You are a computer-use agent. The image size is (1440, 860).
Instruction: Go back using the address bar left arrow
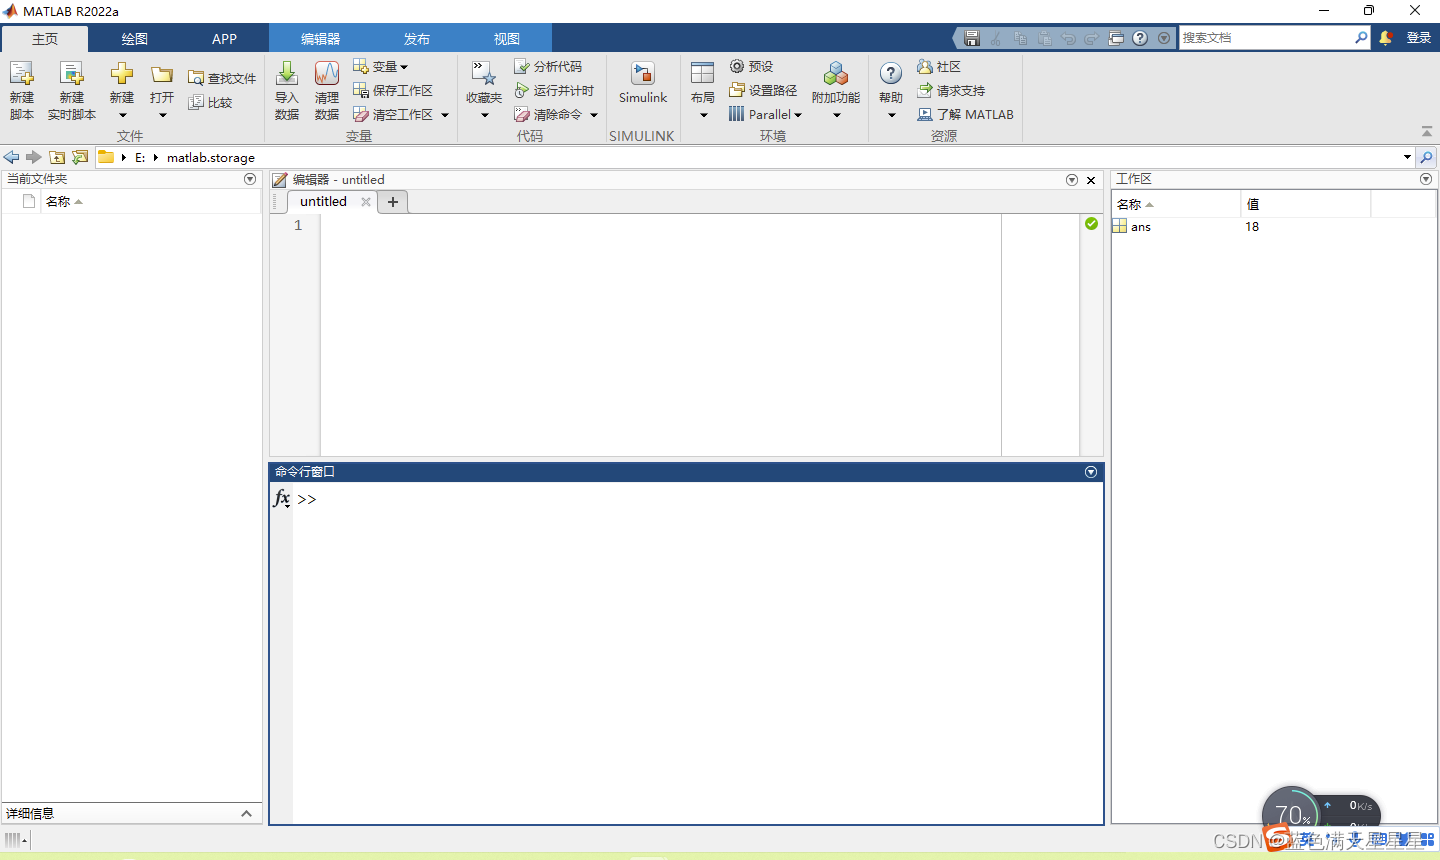pos(12,157)
